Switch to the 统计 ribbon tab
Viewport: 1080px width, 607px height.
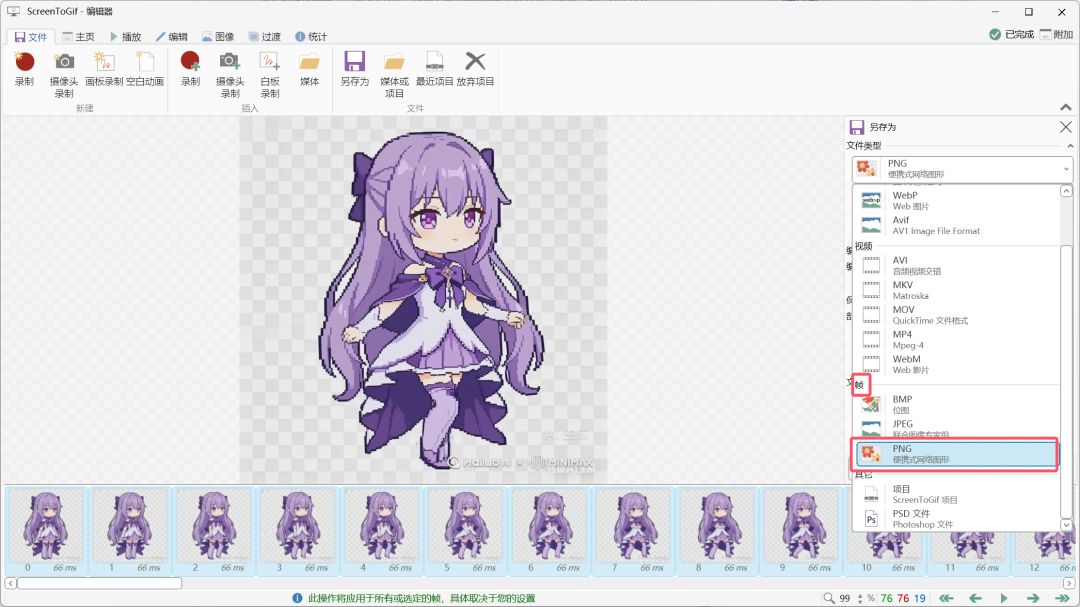(x=311, y=37)
